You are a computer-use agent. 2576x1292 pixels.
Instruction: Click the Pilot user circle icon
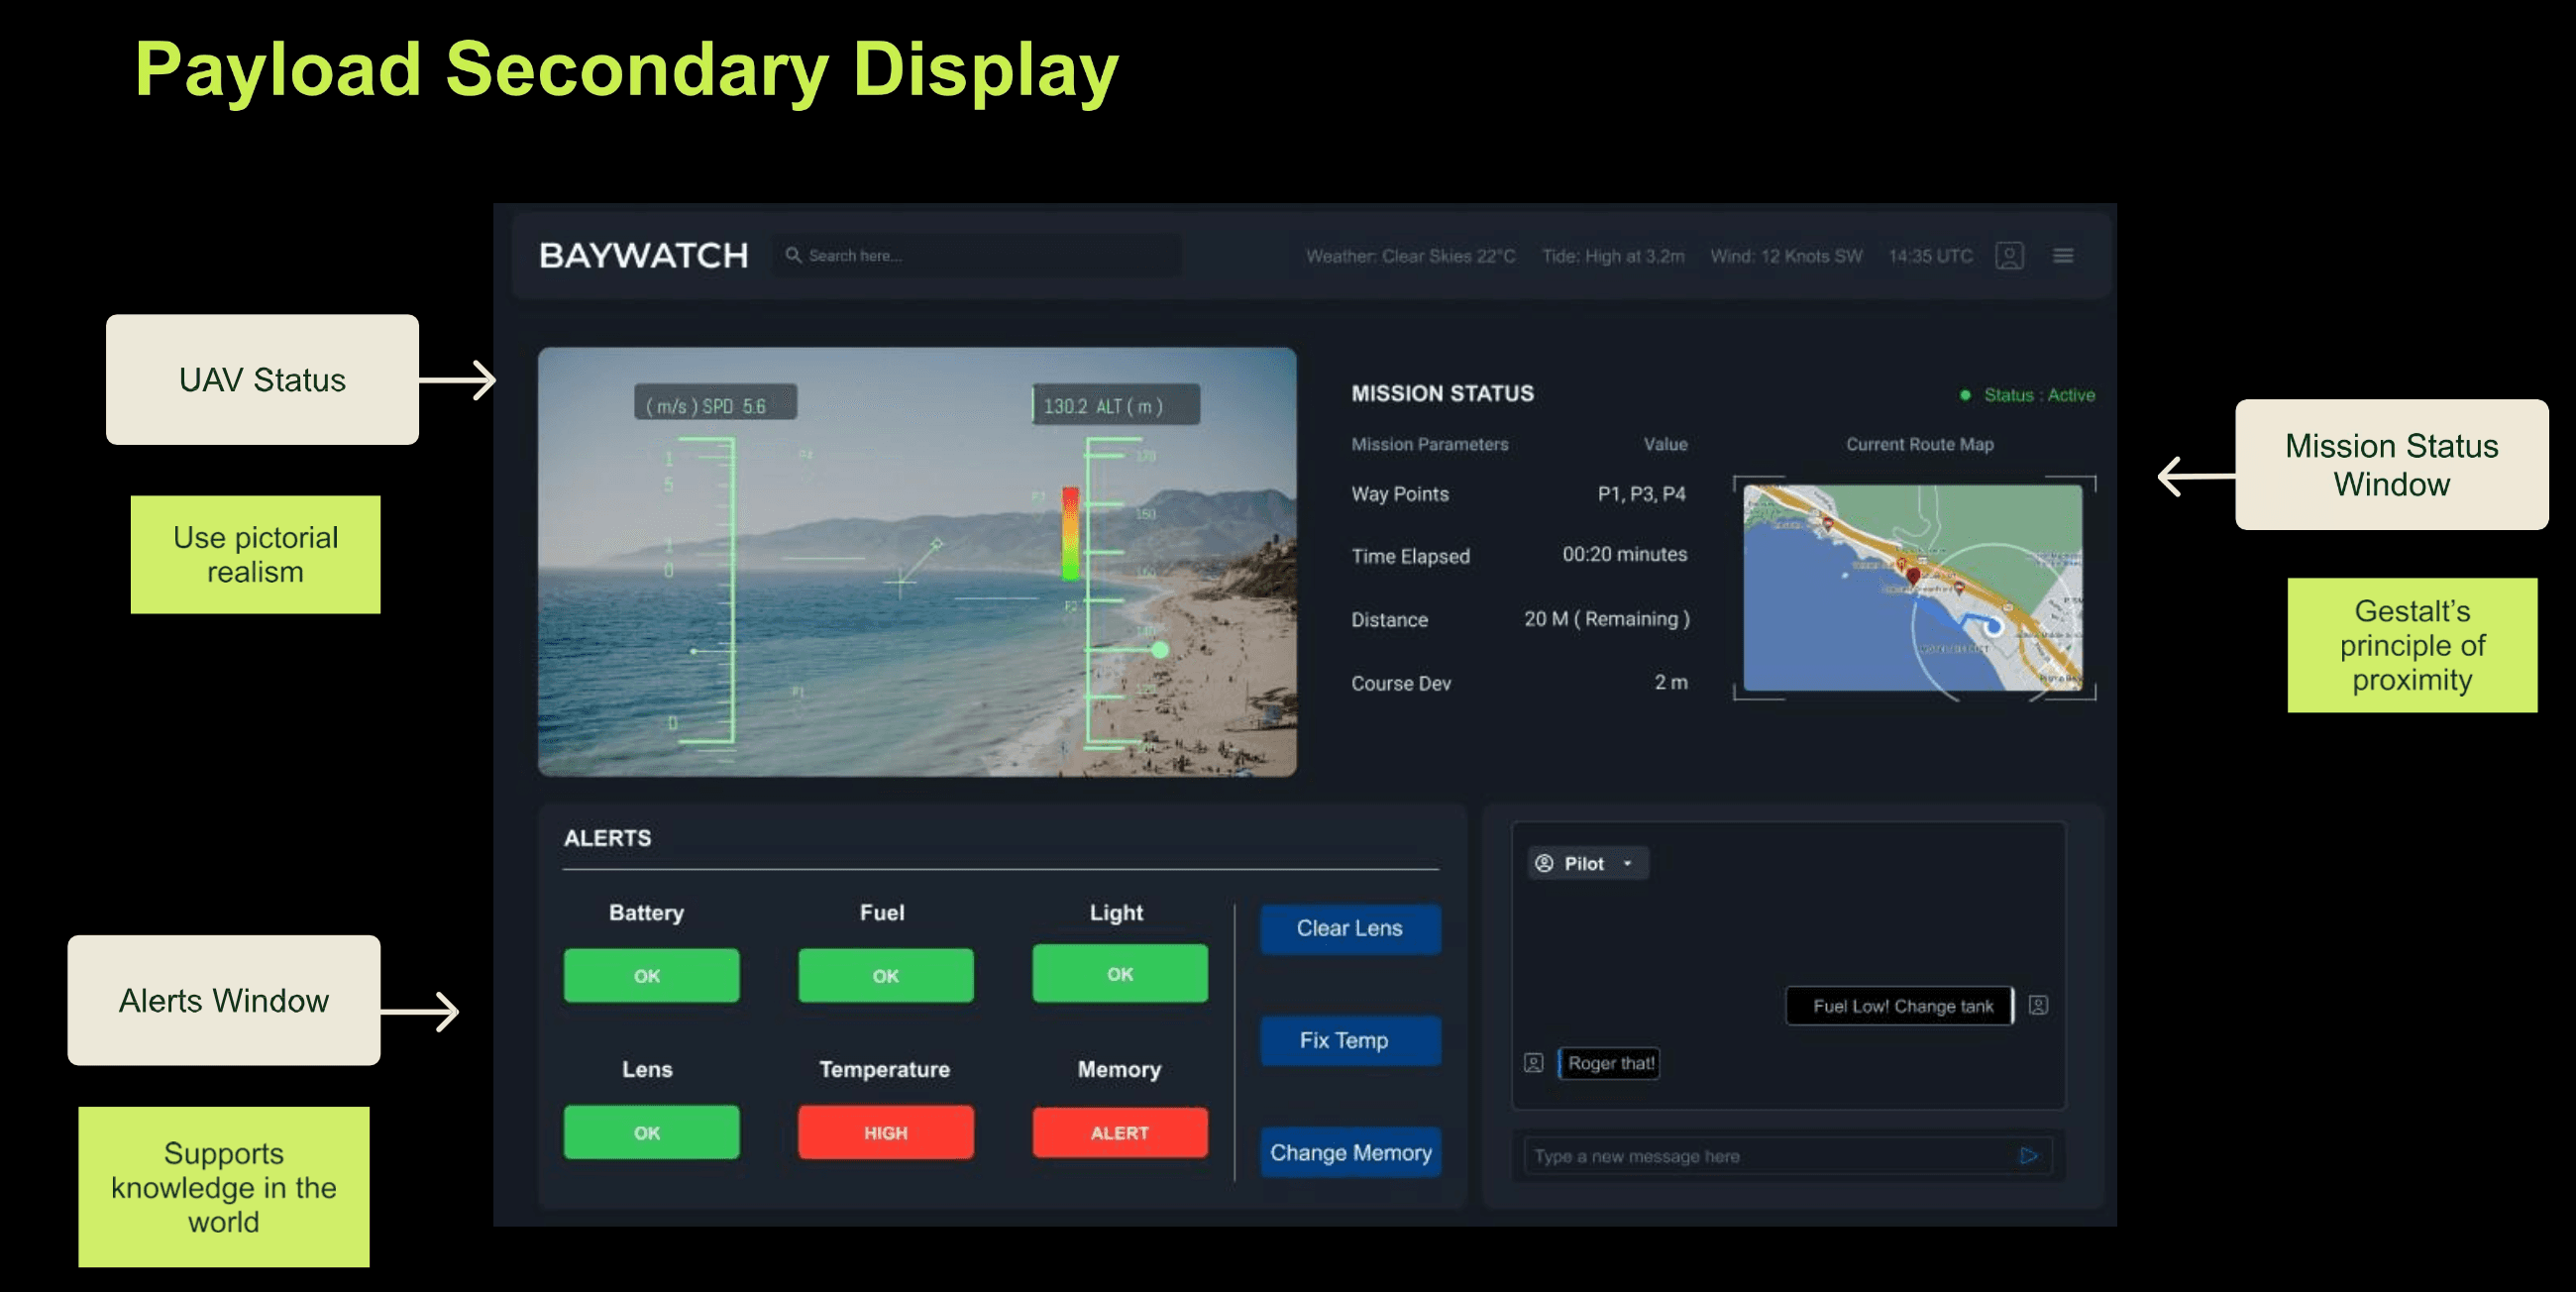(1544, 863)
